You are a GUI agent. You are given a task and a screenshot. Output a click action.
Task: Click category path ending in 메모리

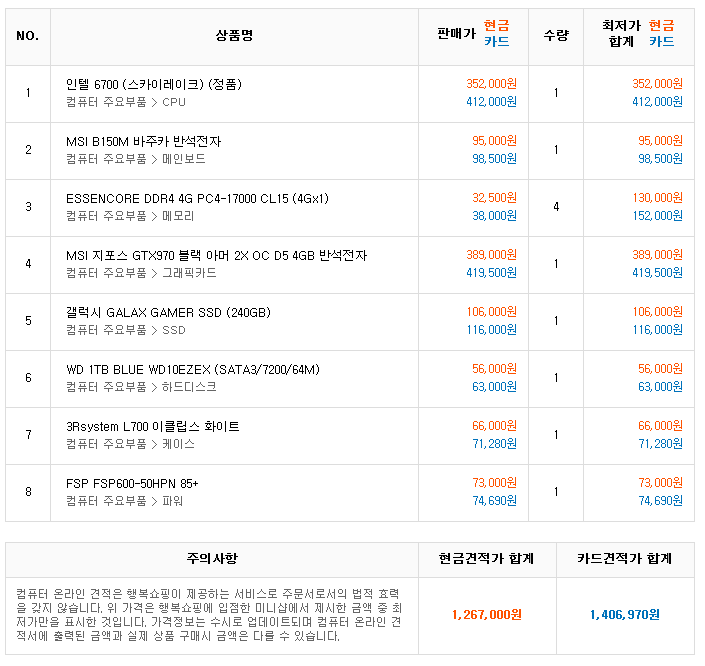tap(130, 216)
